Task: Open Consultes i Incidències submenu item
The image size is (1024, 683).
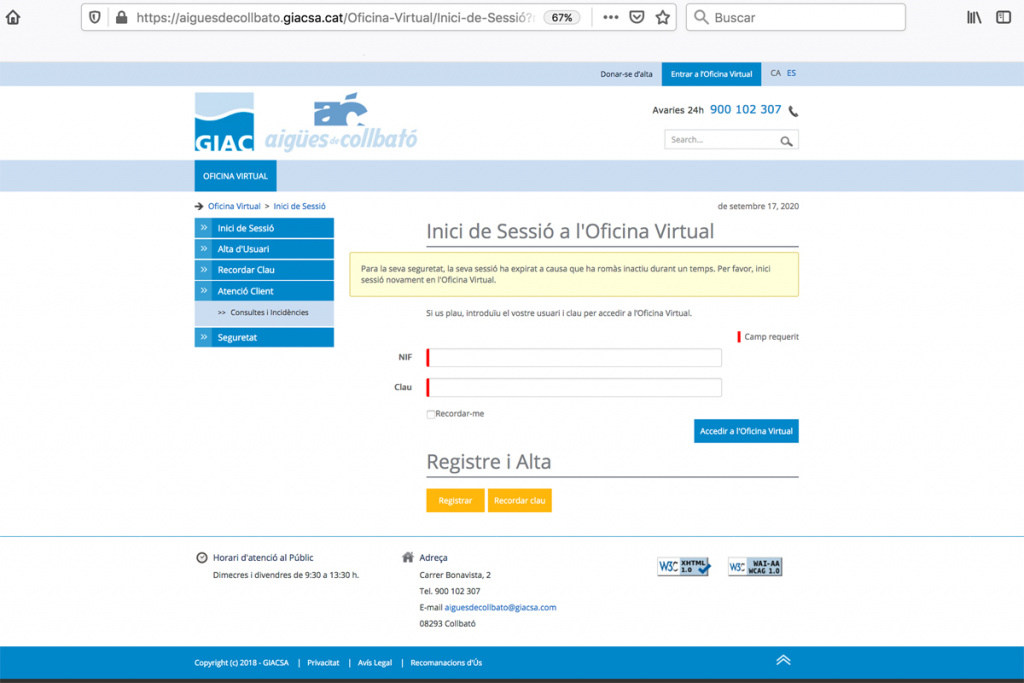Action: (269, 313)
